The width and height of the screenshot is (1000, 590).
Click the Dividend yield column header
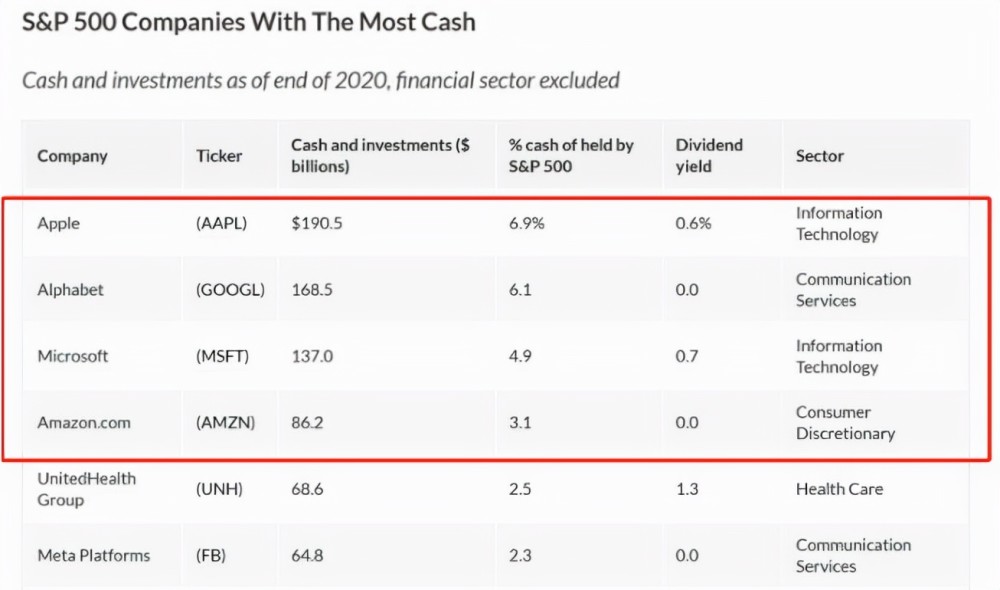pos(709,156)
